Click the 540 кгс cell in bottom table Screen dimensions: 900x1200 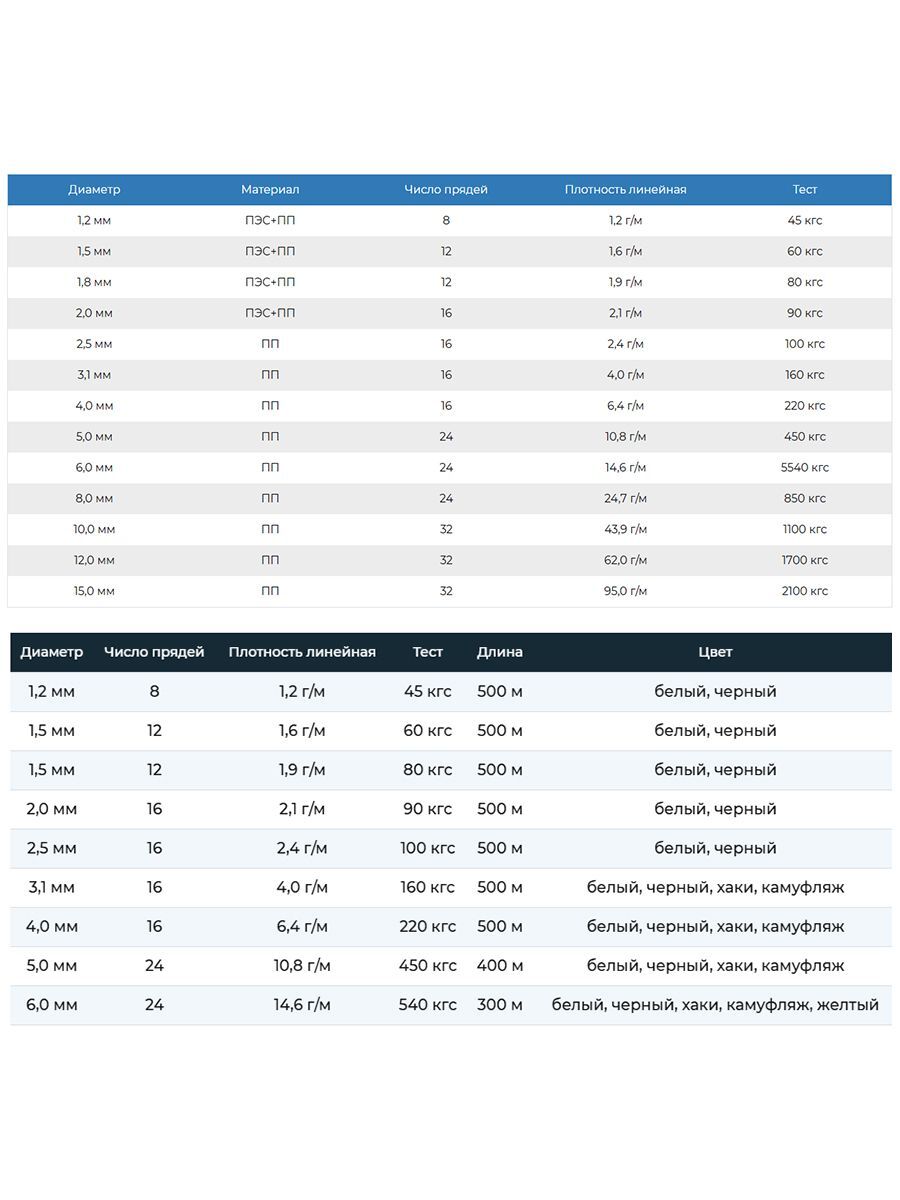(427, 1005)
